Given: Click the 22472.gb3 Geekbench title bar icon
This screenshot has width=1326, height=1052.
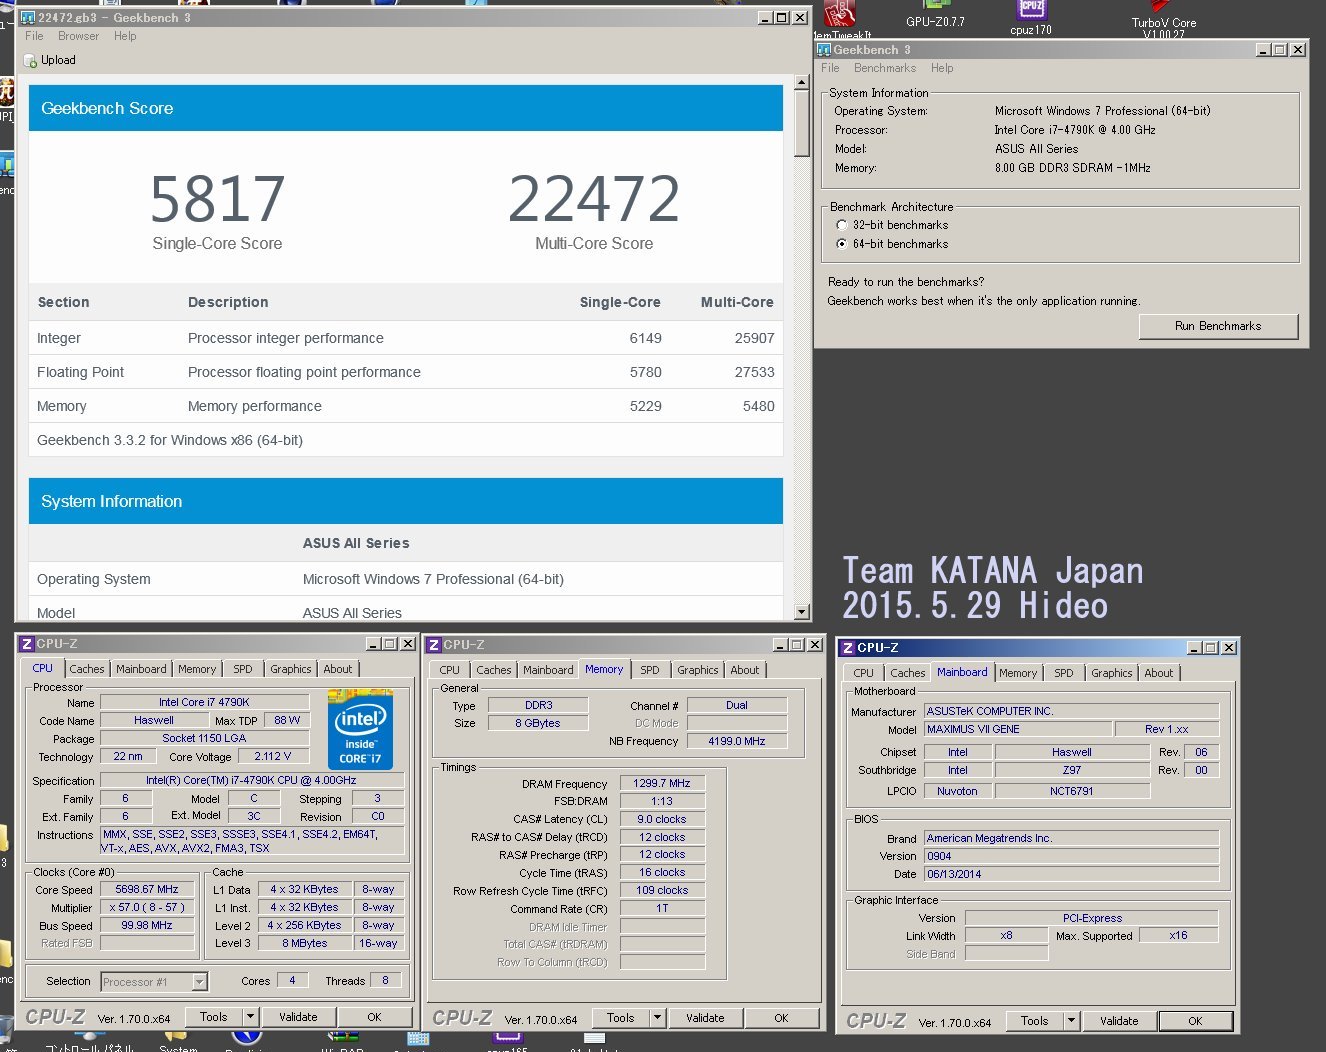Looking at the screenshot, I should (28, 18).
